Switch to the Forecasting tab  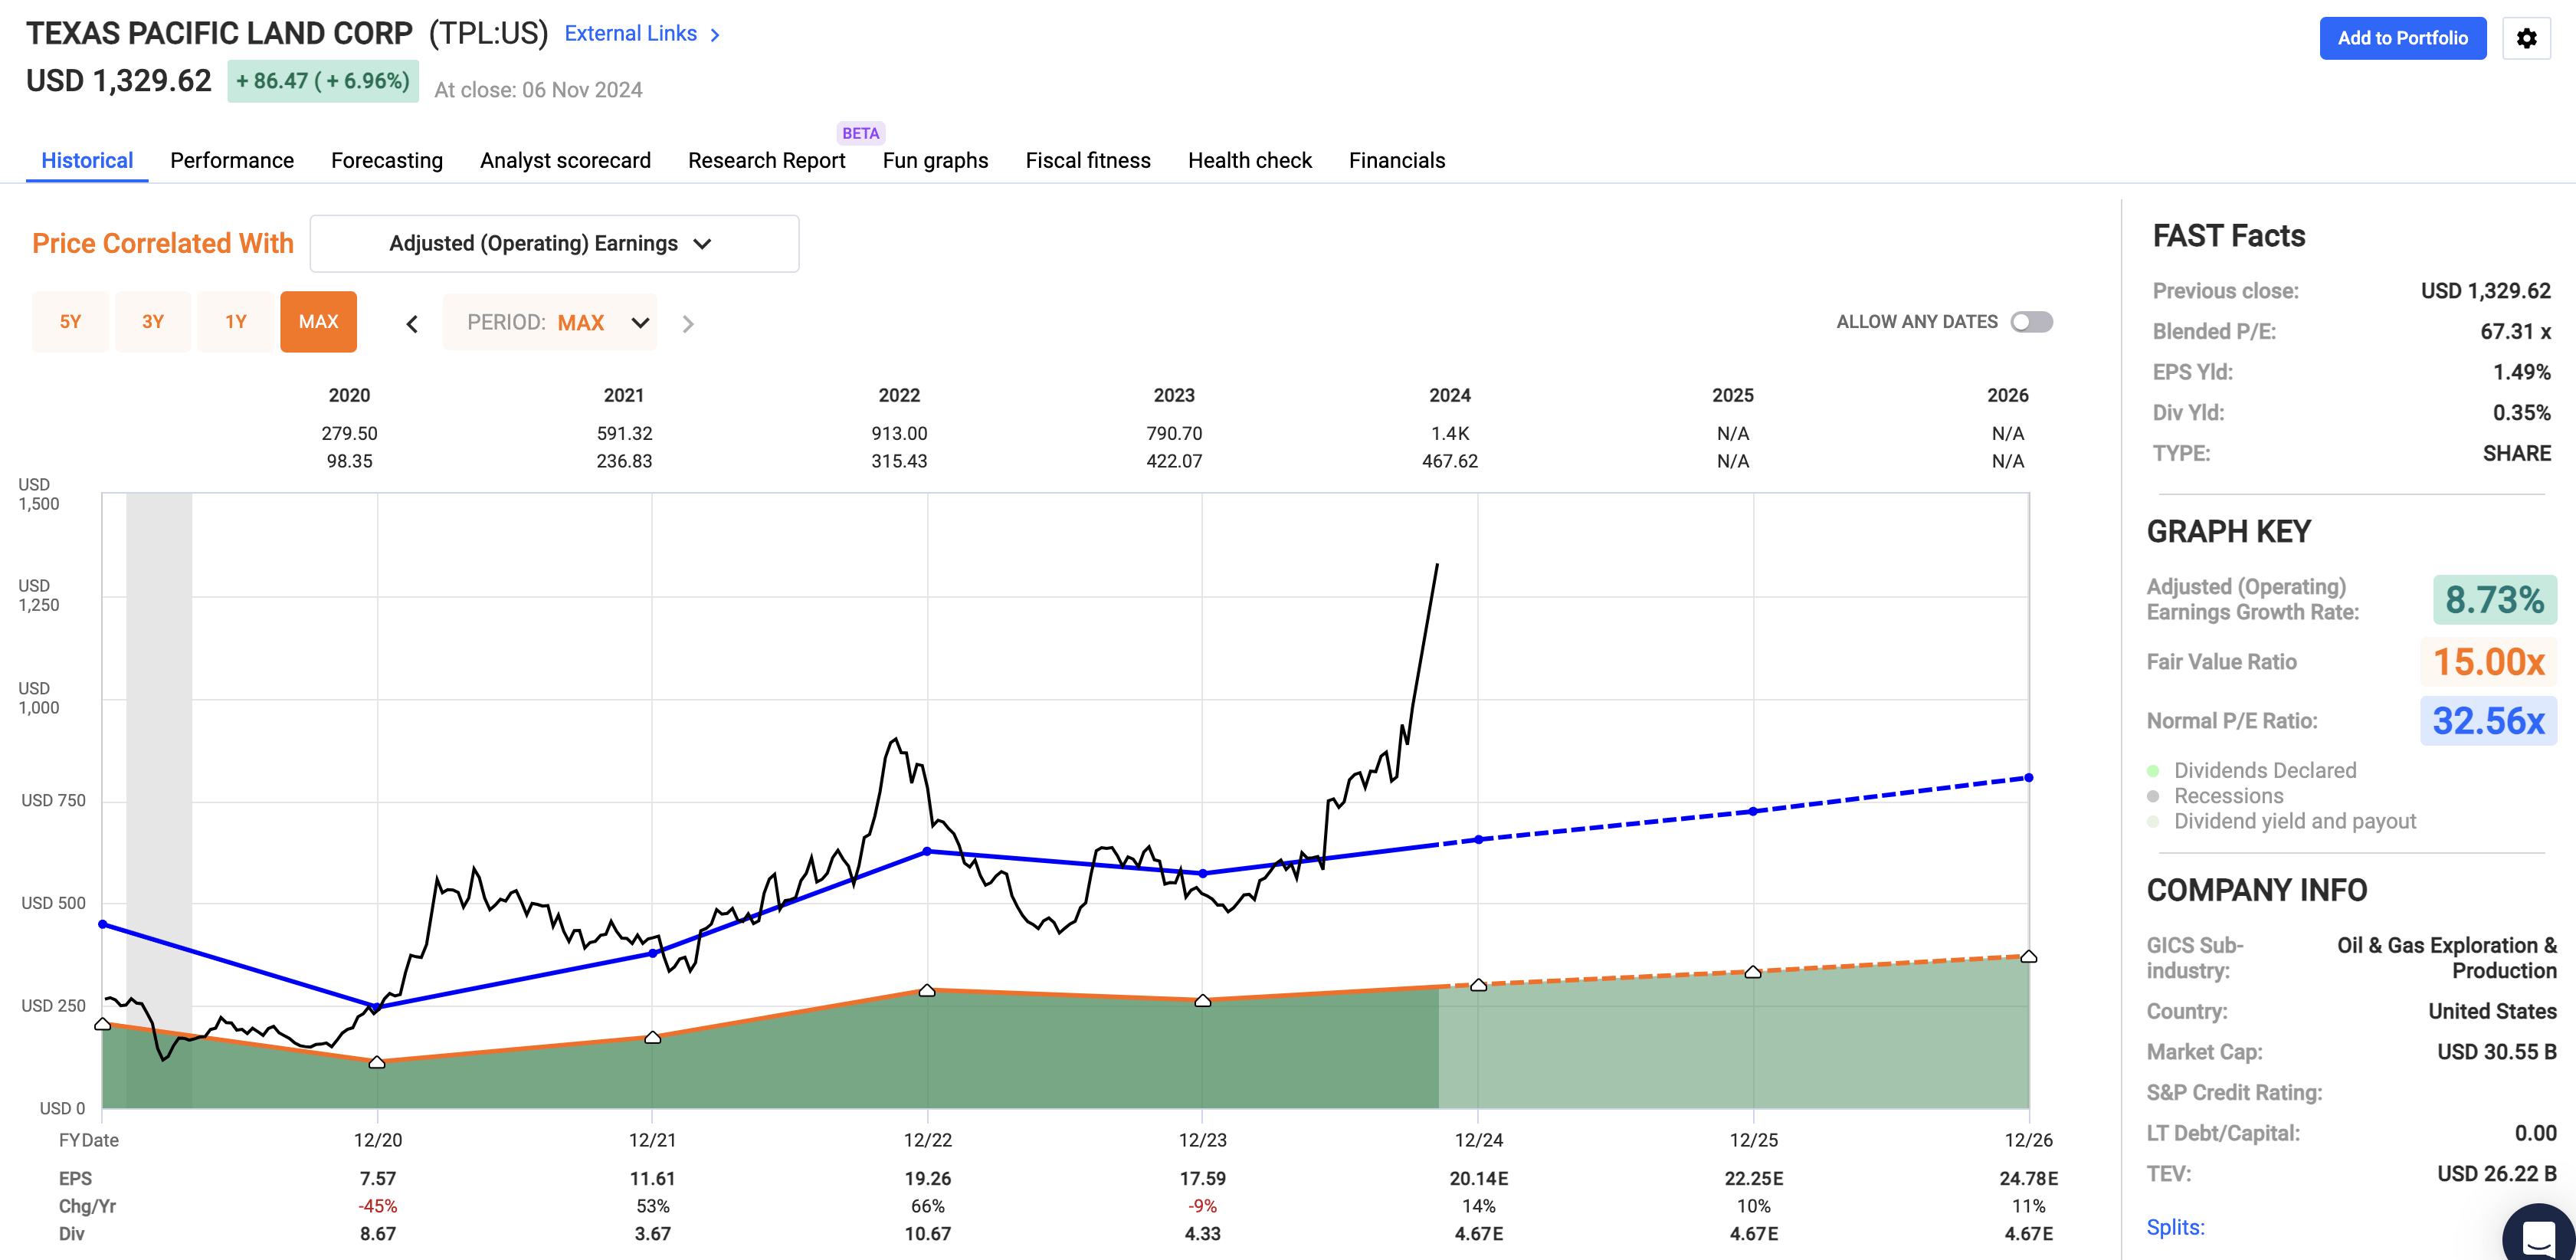(x=387, y=160)
